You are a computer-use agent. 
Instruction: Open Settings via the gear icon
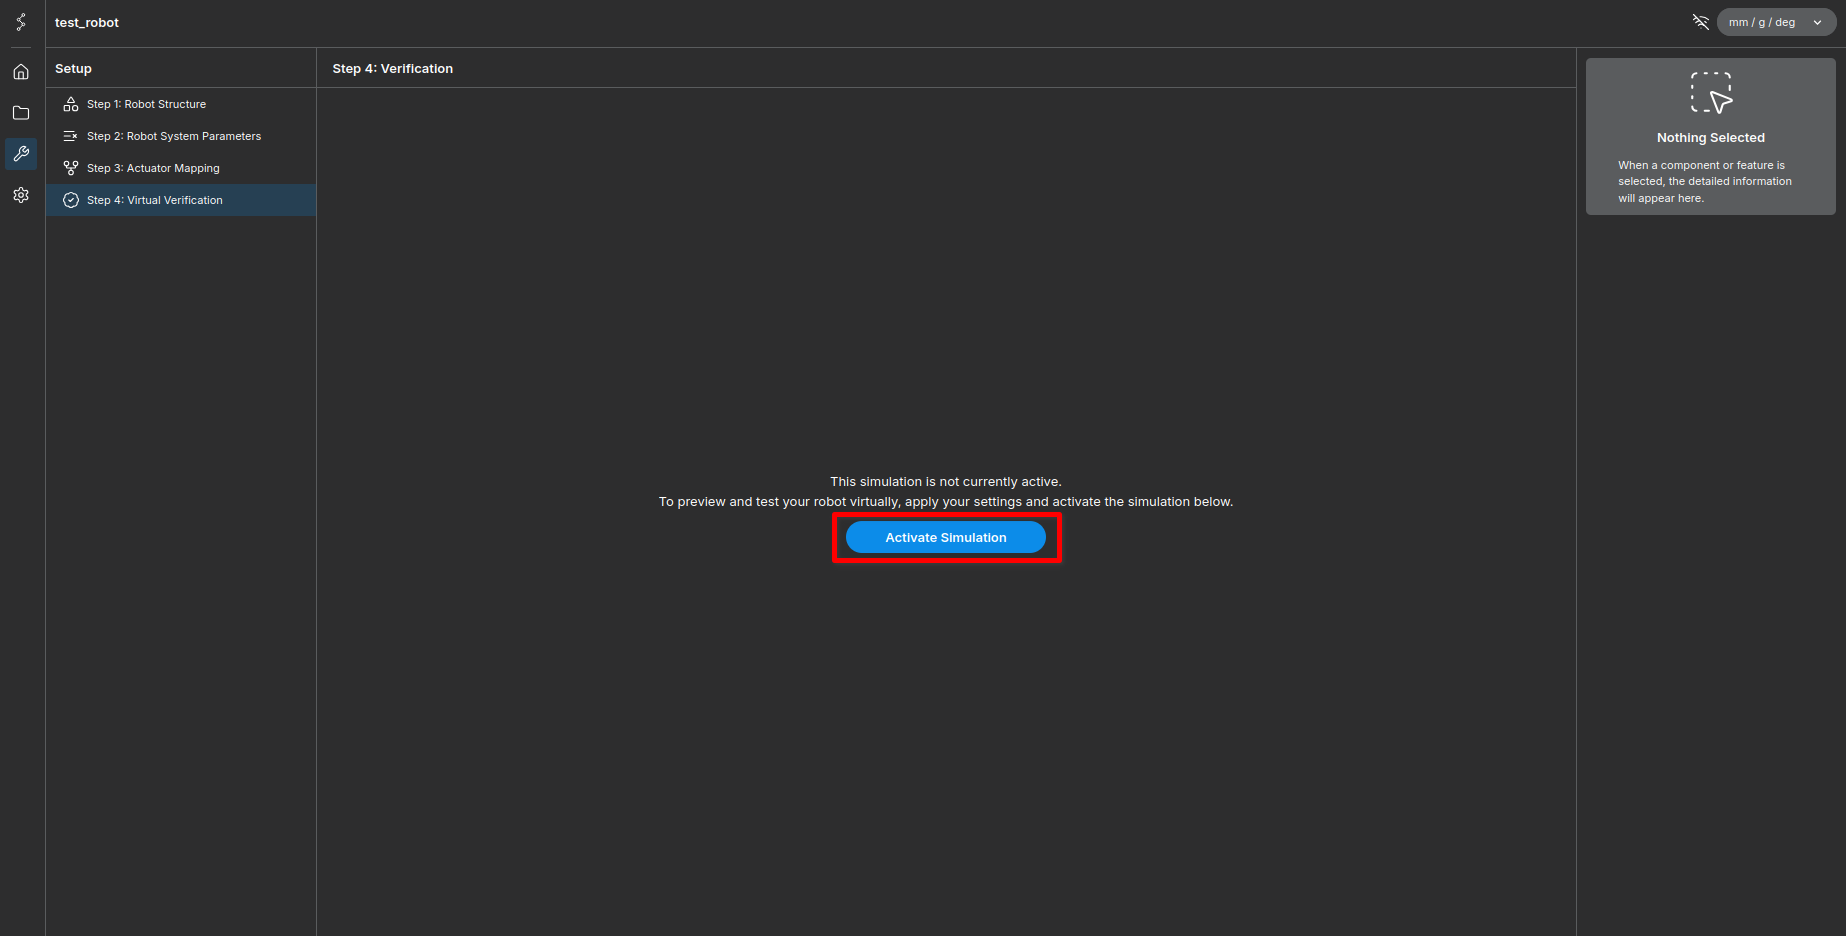click(21, 195)
